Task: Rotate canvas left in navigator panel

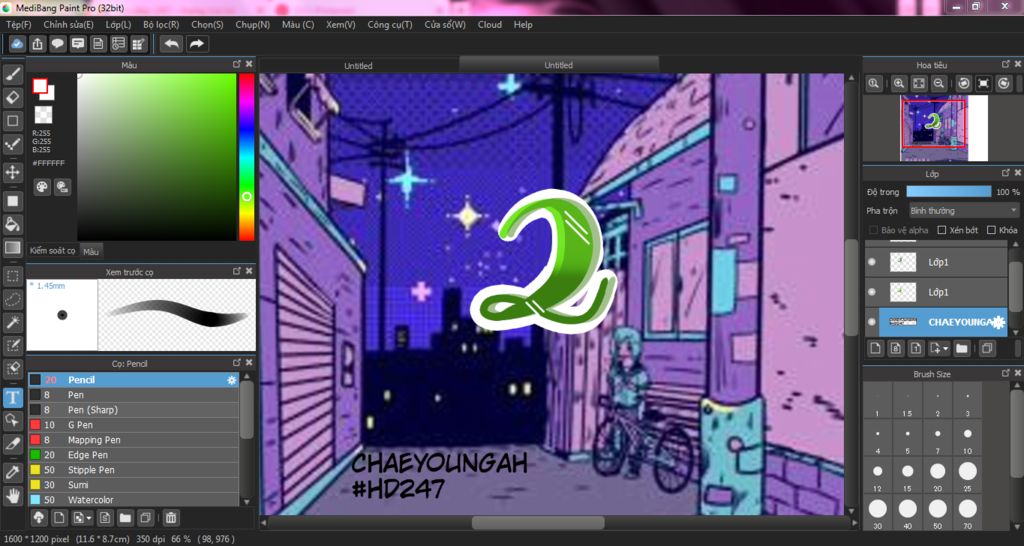Action: 963,84
